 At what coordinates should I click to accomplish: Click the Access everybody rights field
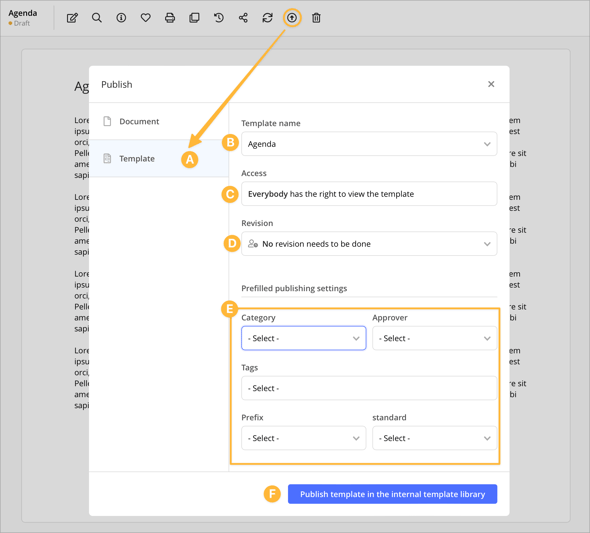point(369,194)
